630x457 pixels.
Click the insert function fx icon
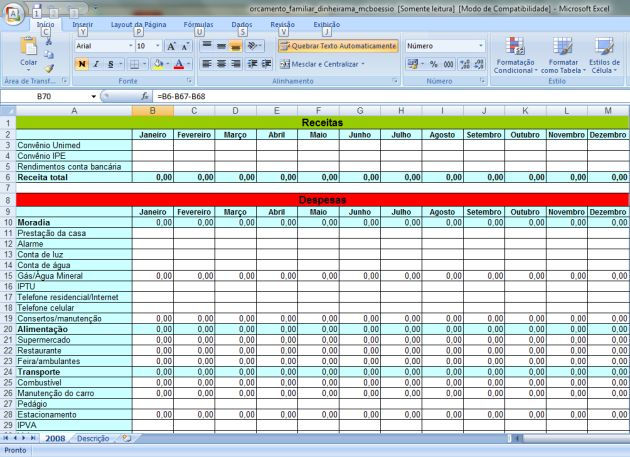(145, 96)
